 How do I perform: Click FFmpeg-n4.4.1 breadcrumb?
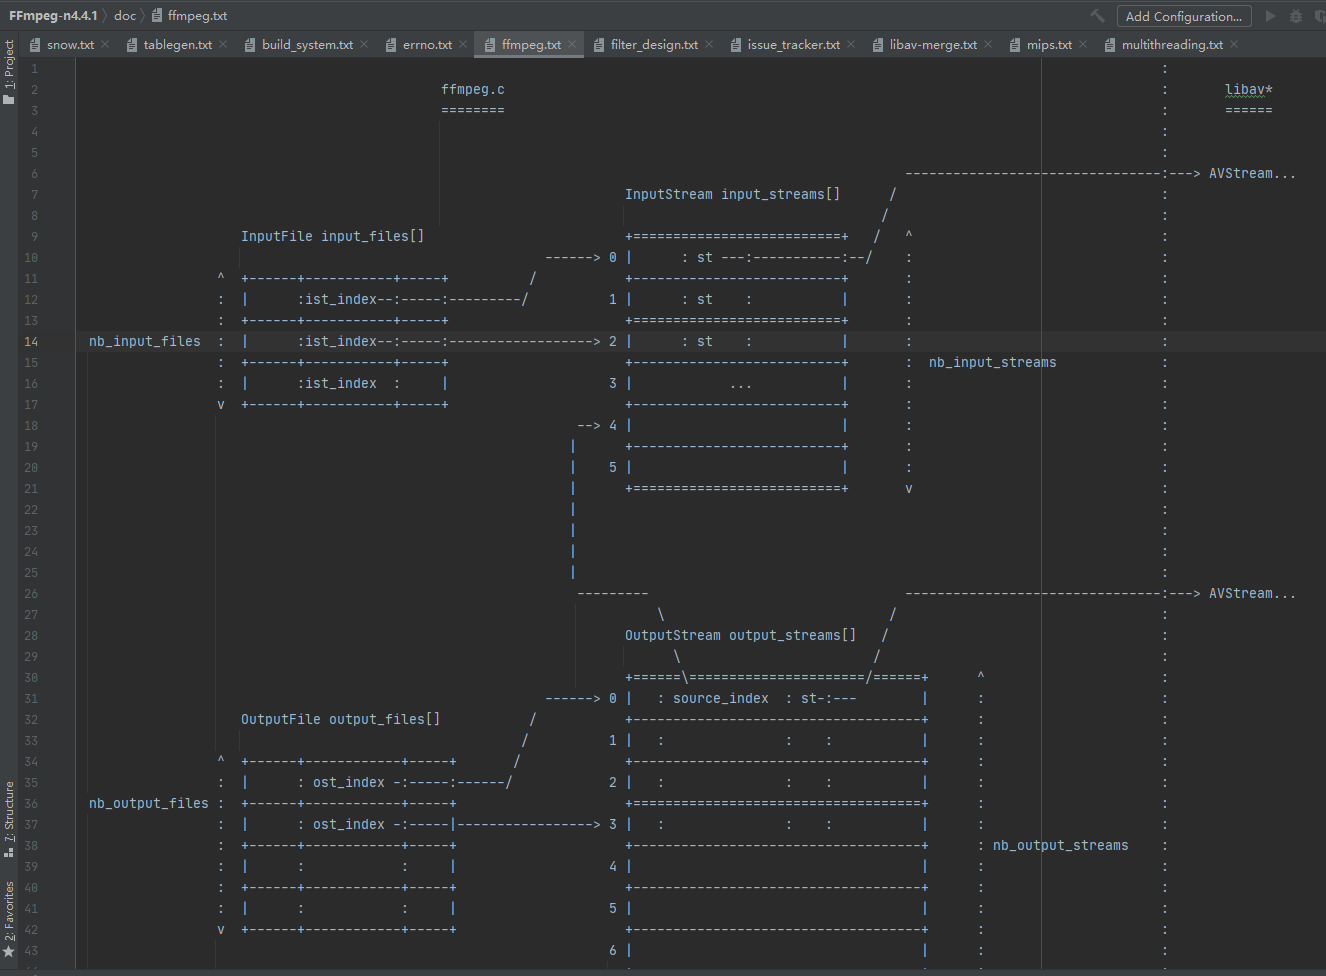point(53,16)
